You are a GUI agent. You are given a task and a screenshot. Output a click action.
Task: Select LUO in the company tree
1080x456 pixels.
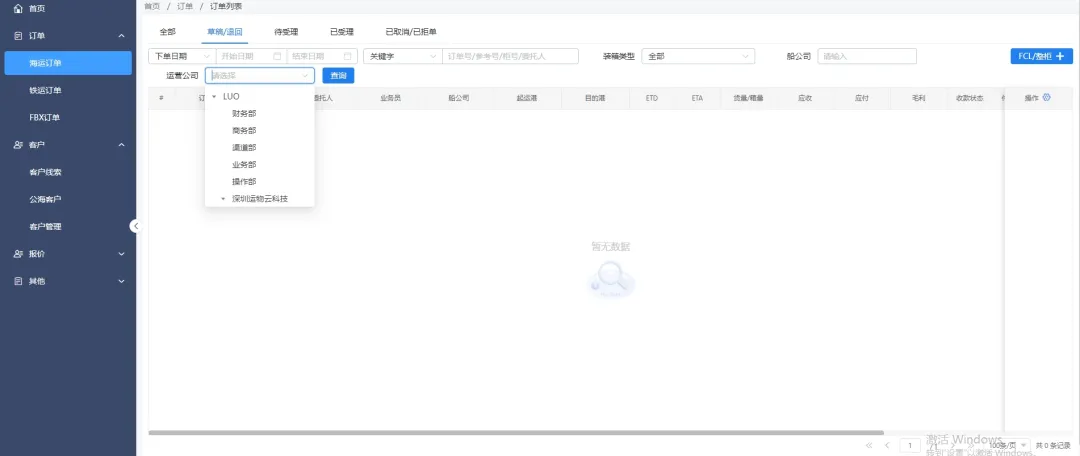click(x=231, y=96)
